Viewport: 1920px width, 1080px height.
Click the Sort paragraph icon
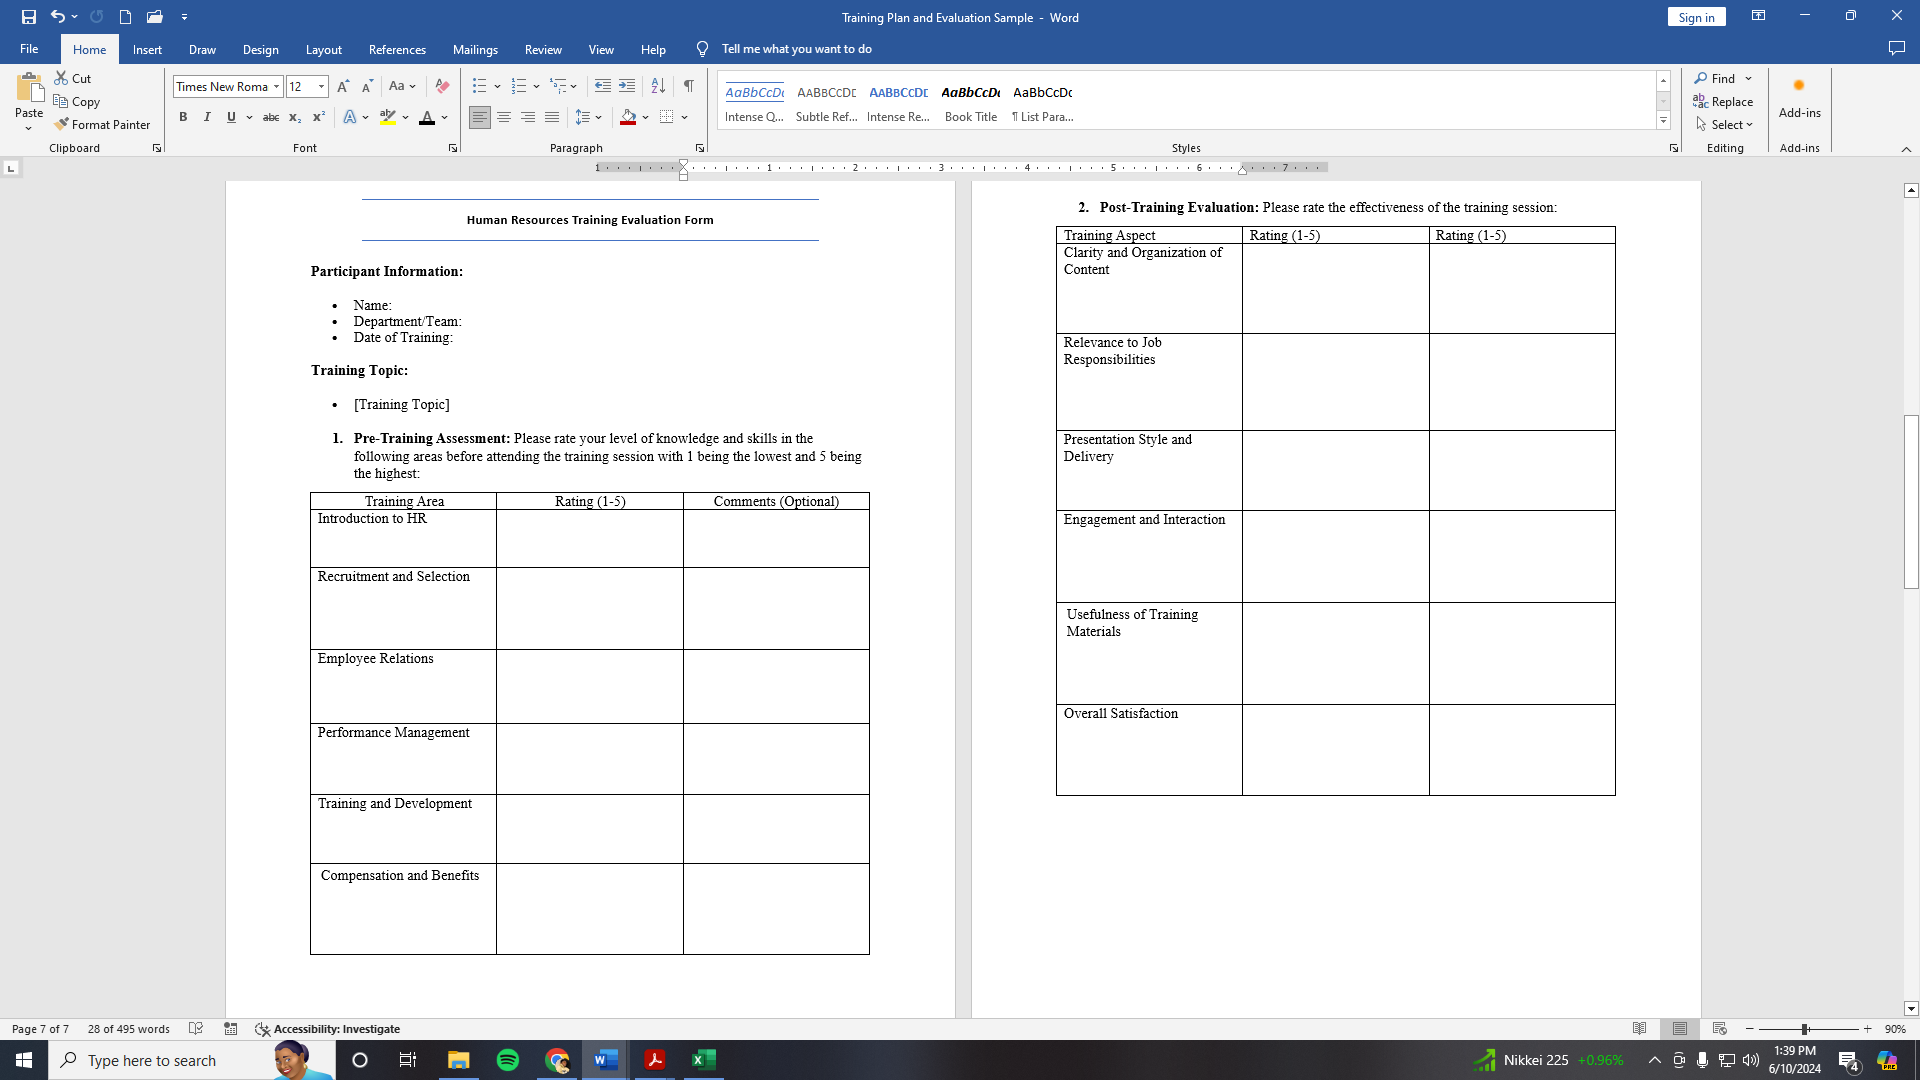click(658, 87)
